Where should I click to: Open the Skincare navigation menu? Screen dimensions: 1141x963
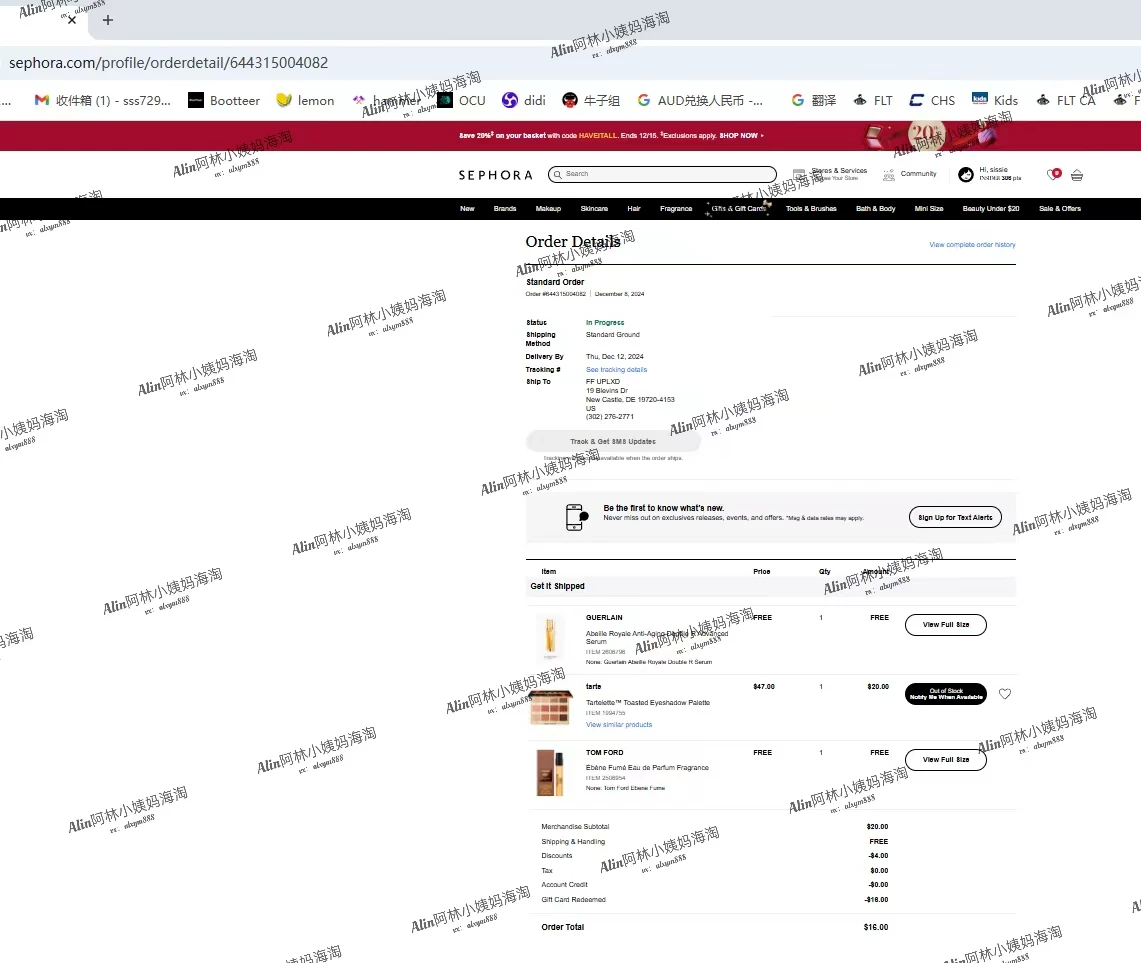point(595,209)
